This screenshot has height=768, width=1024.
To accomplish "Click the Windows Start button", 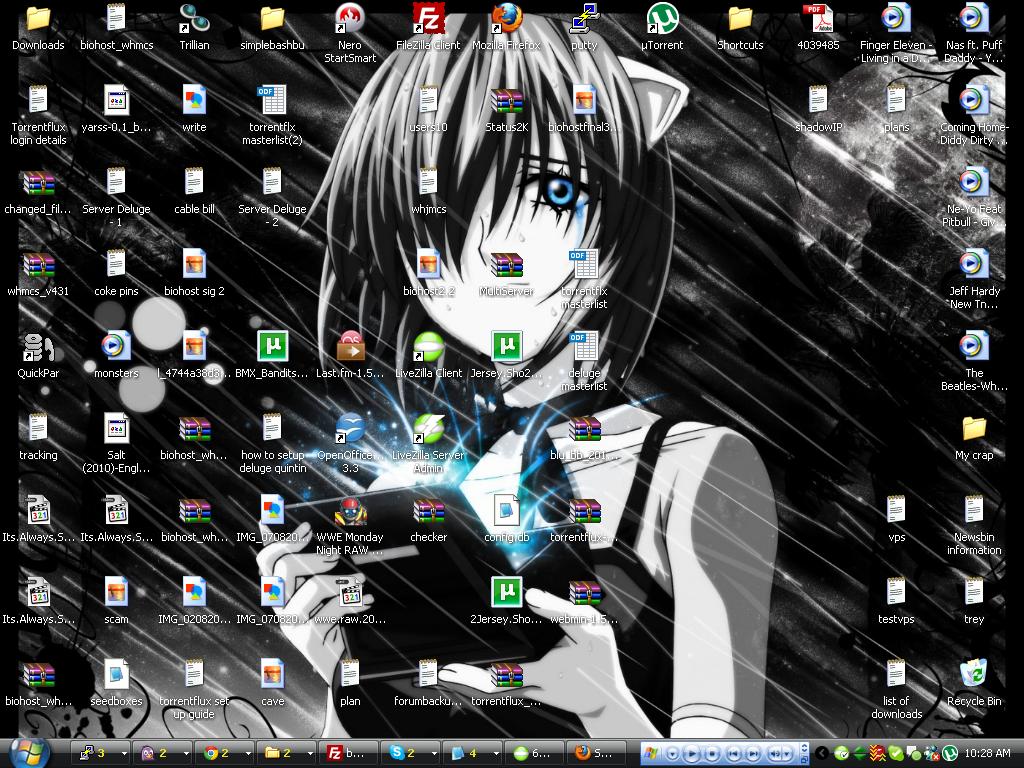I will click(x=31, y=751).
